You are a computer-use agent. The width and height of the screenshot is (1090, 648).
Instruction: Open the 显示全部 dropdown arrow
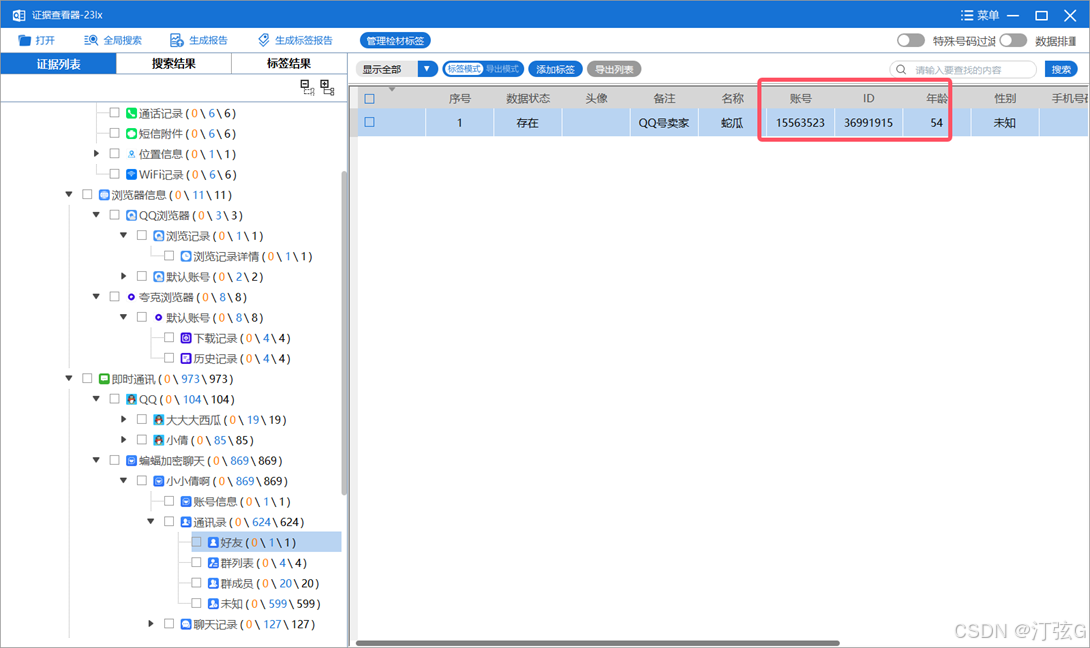pos(427,69)
